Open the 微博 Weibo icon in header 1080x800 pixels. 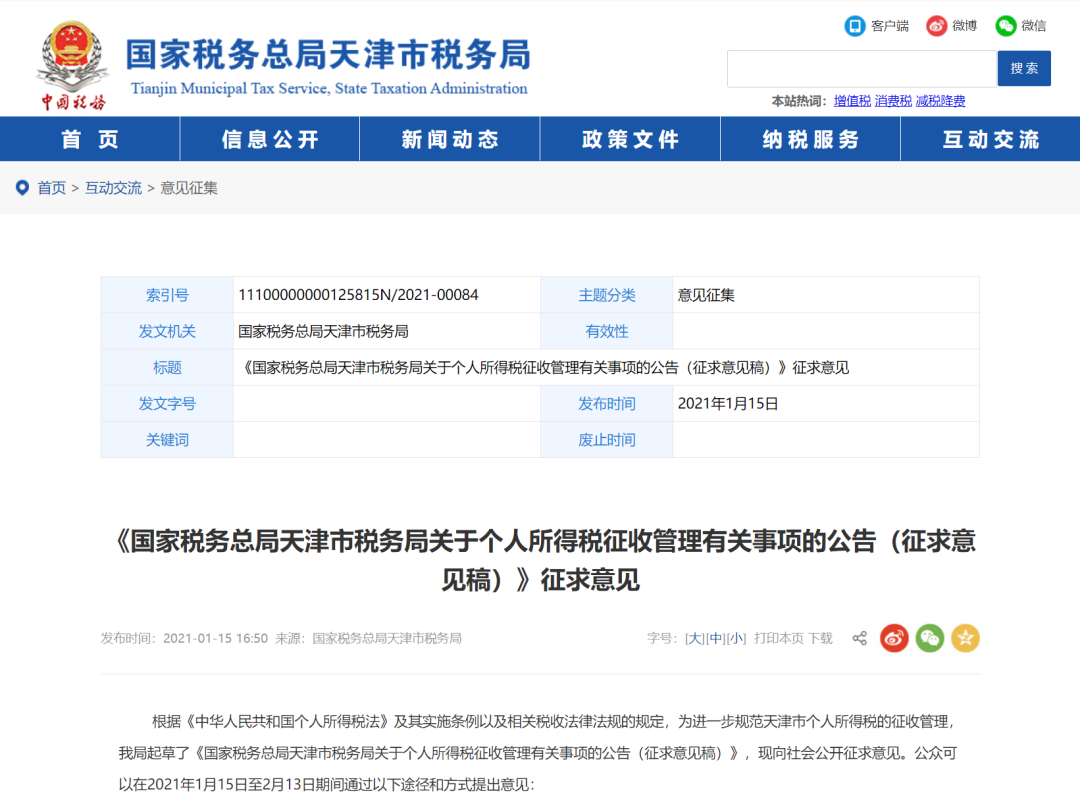pos(936,26)
